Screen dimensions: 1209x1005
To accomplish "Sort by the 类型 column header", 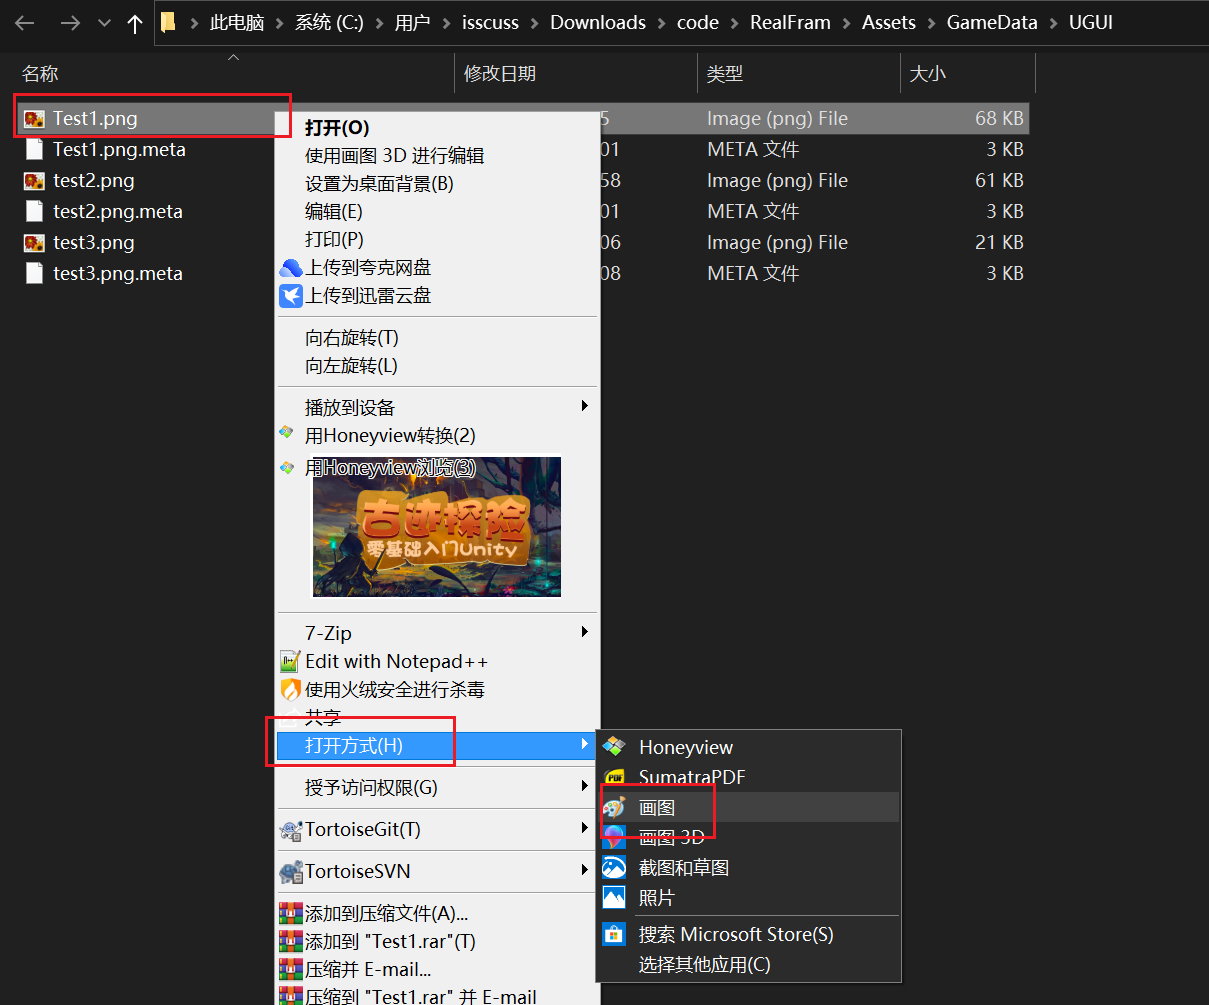I will tap(800, 74).
